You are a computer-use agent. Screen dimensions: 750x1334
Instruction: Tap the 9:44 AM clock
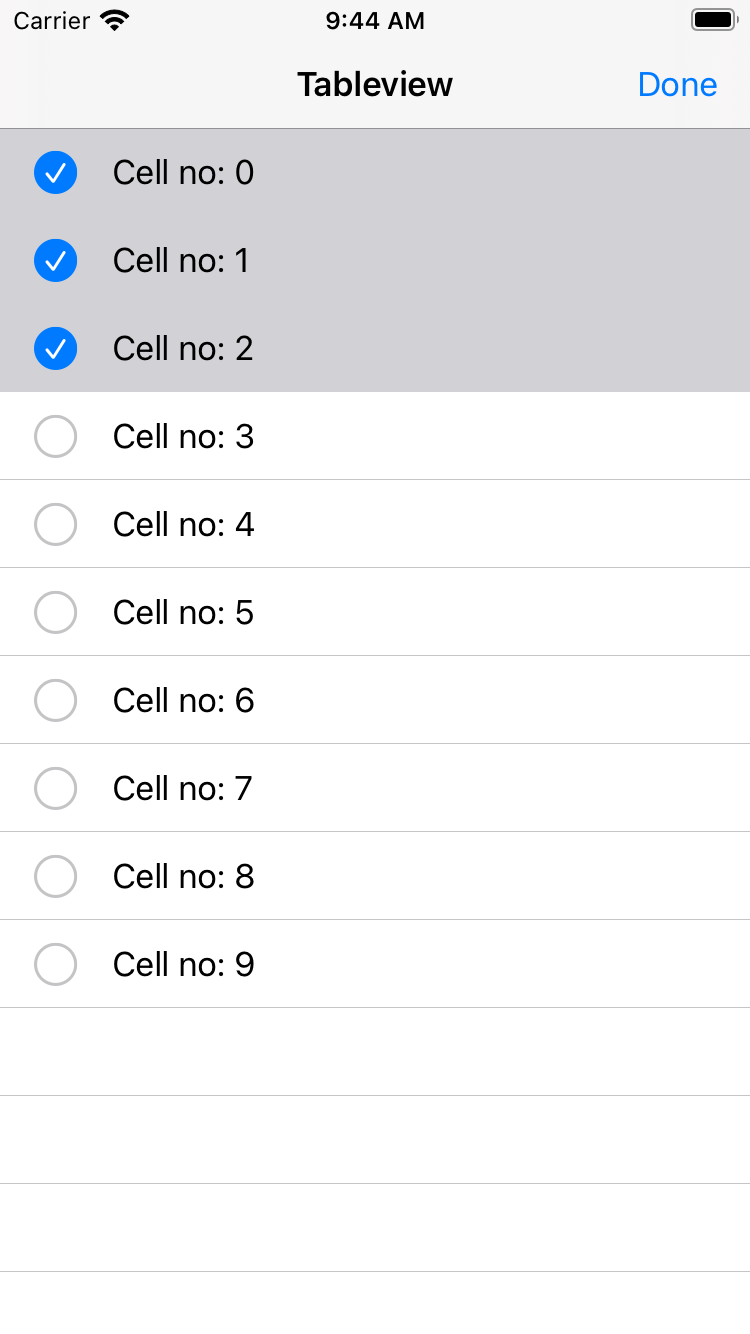(x=375, y=21)
